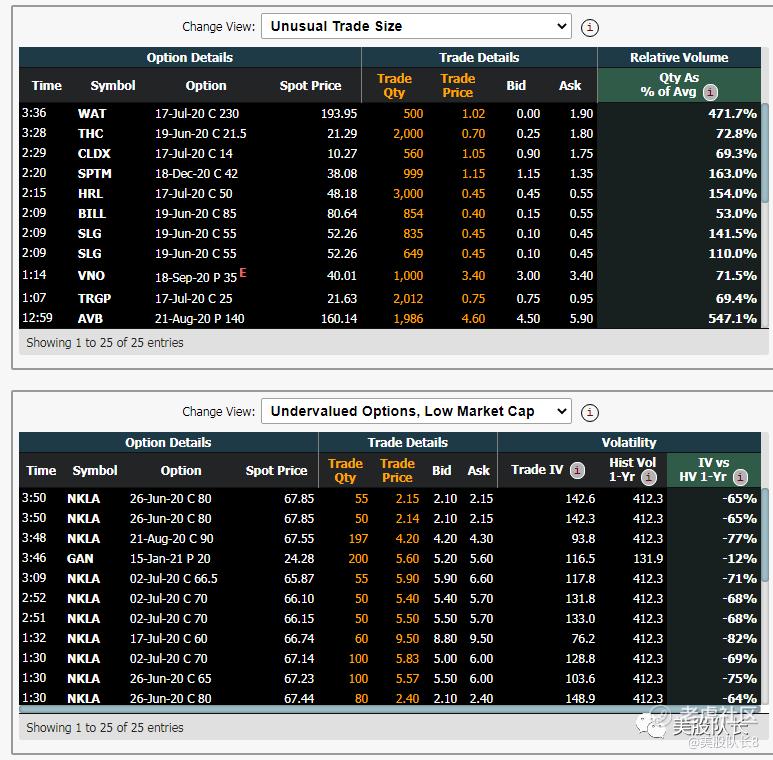Sort top table by Bid header

click(516, 86)
